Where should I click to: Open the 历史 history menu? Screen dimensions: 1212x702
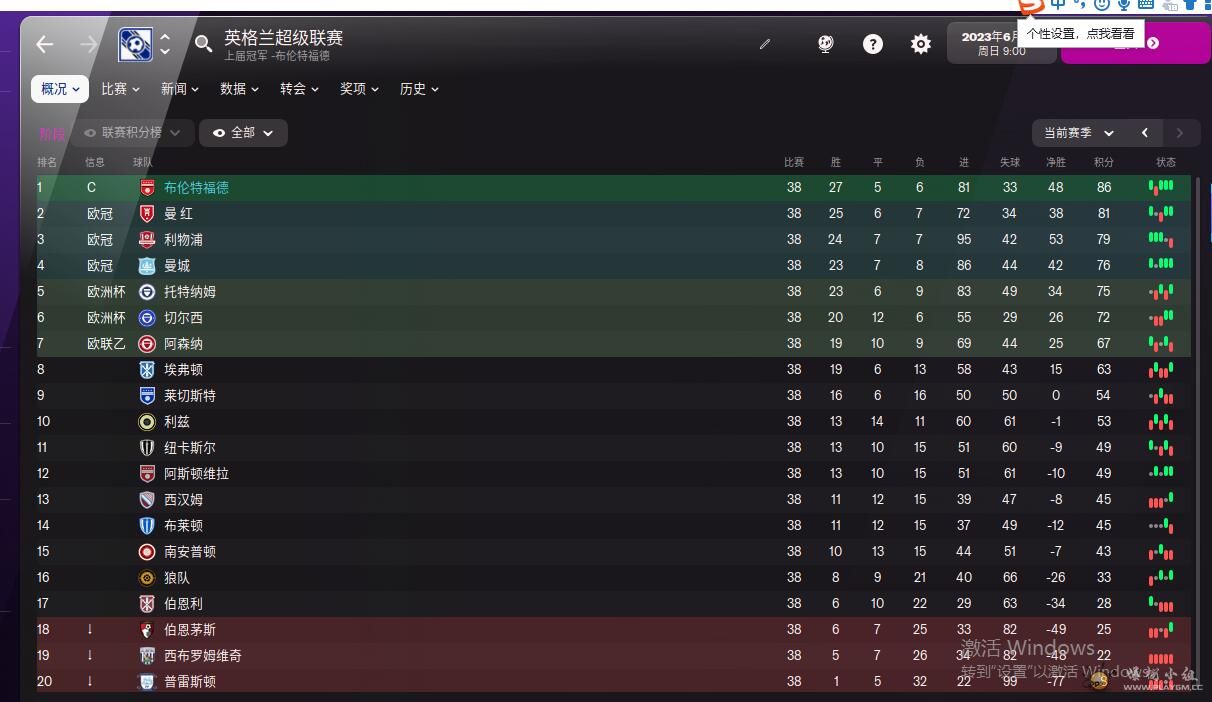point(419,89)
